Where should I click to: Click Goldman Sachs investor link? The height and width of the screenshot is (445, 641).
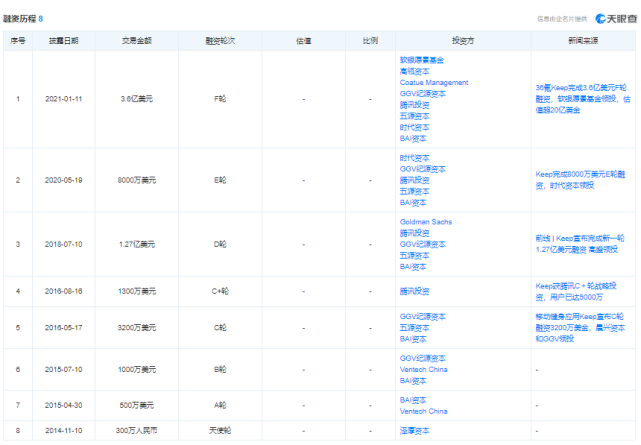click(426, 222)
